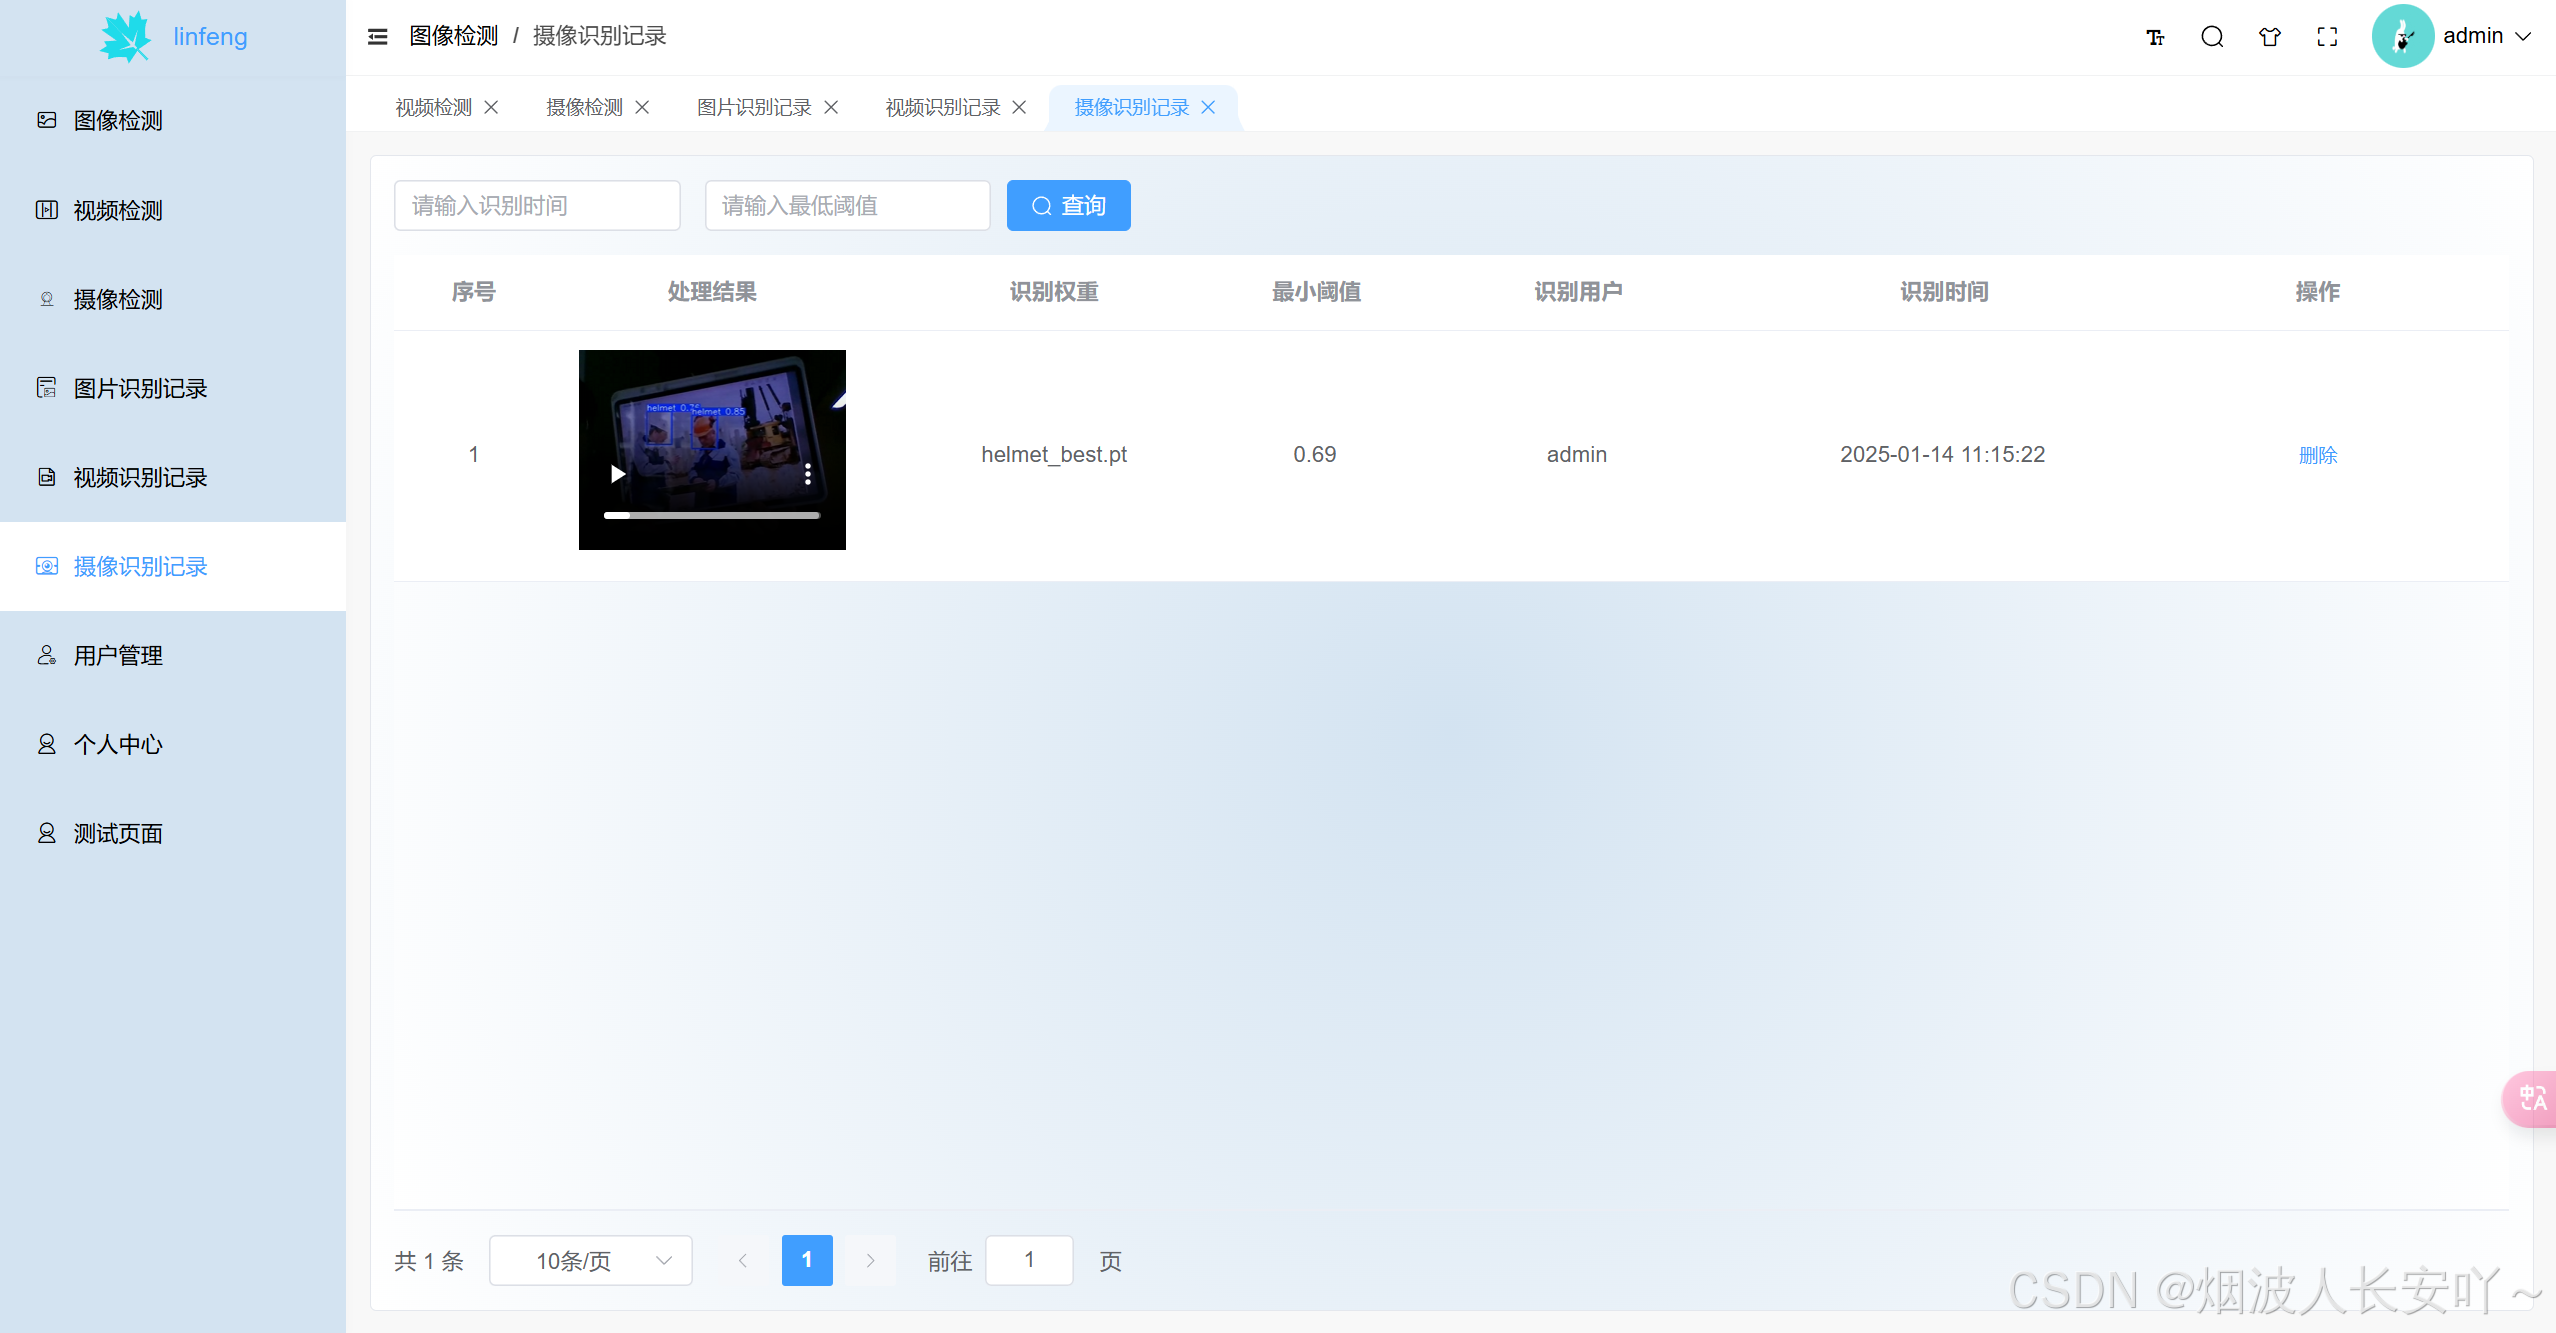
Task: Close the 摄像识别记录 tab
Action: (x=1208, y=107)
